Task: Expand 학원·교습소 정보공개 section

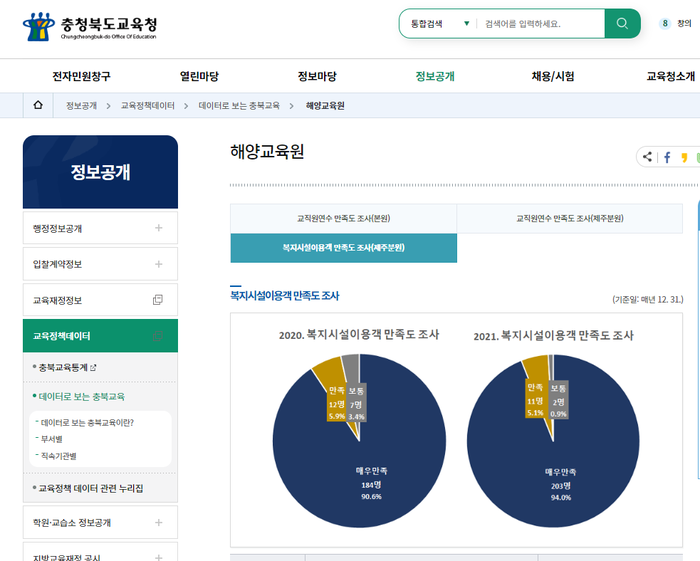Action: coord(158,522)
